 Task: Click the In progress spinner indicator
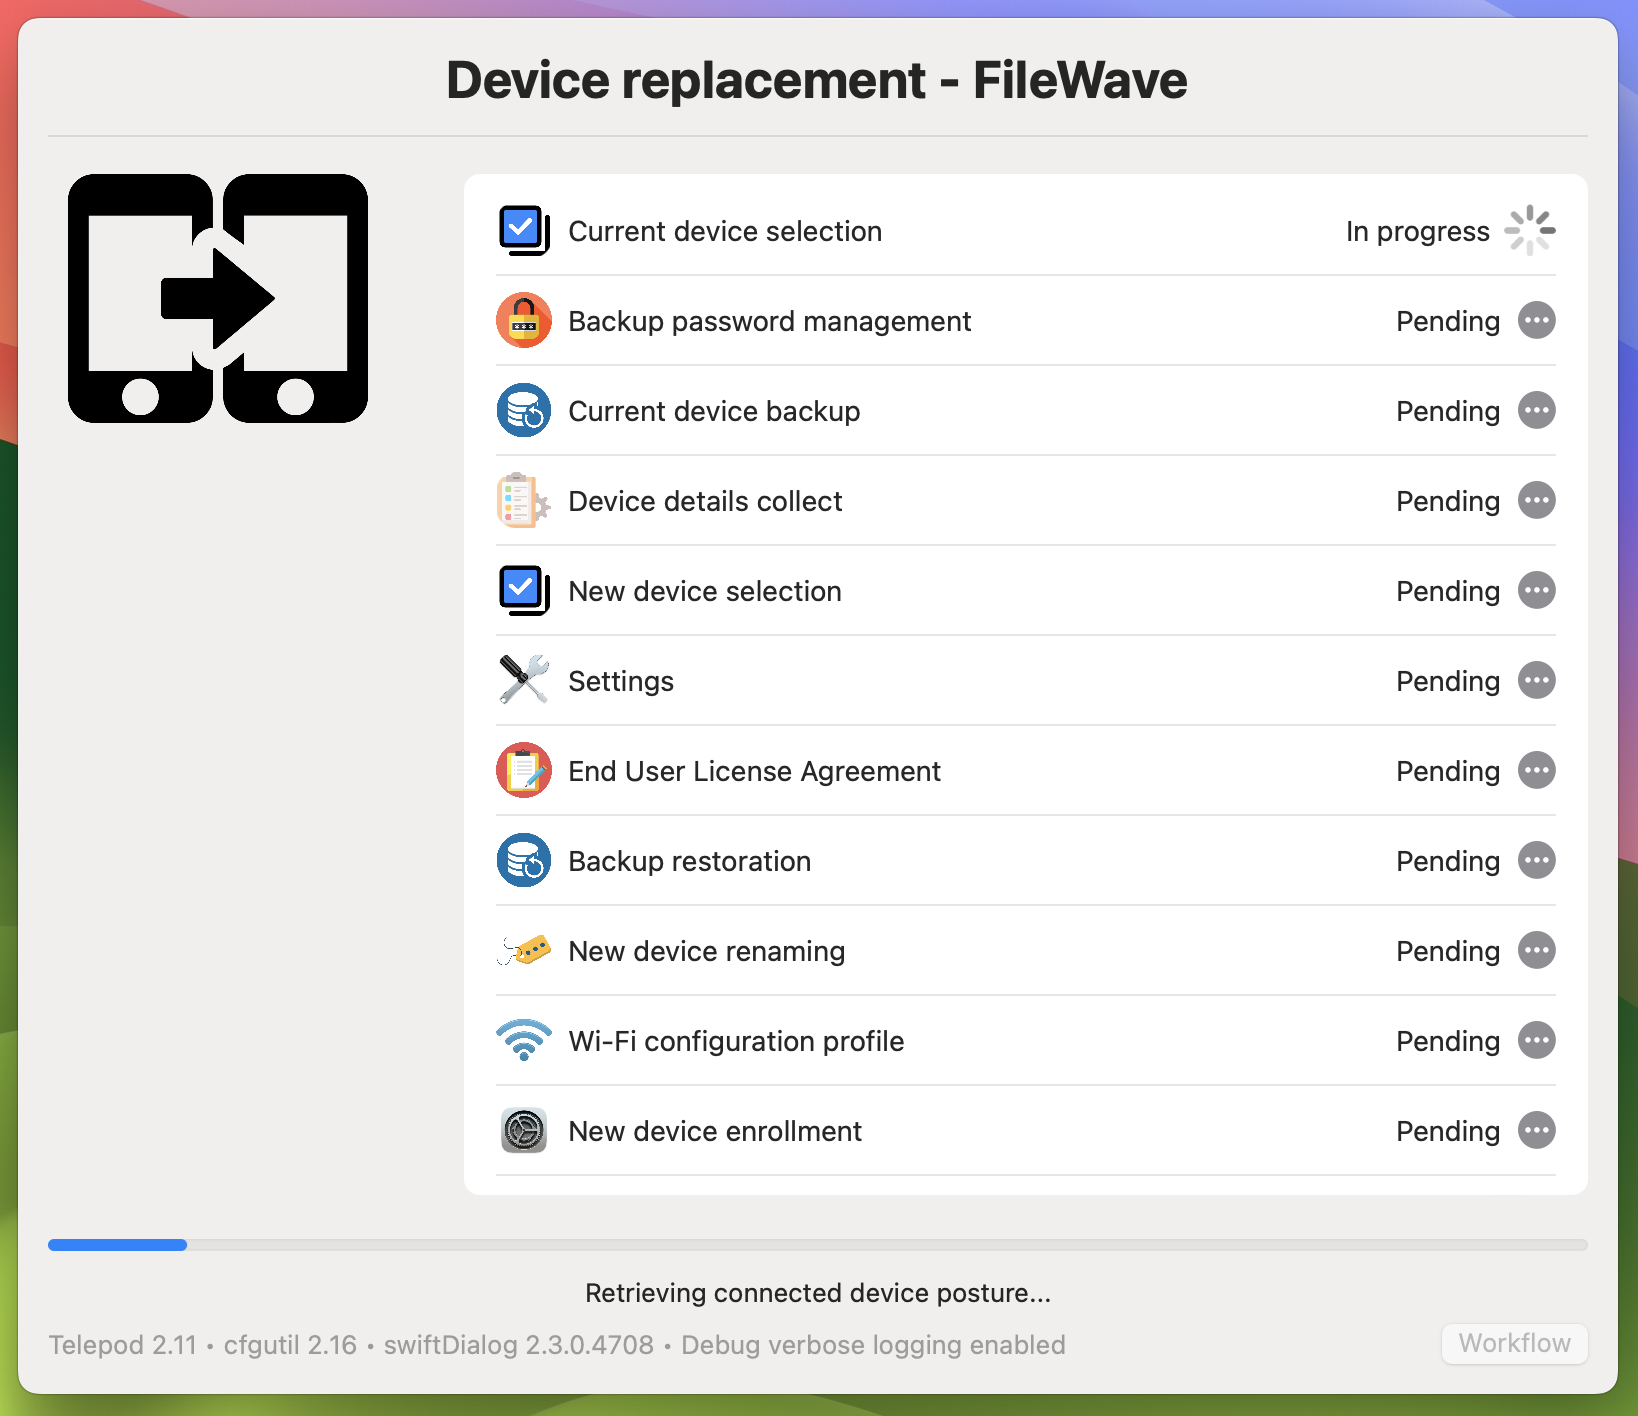point(1530,230)
